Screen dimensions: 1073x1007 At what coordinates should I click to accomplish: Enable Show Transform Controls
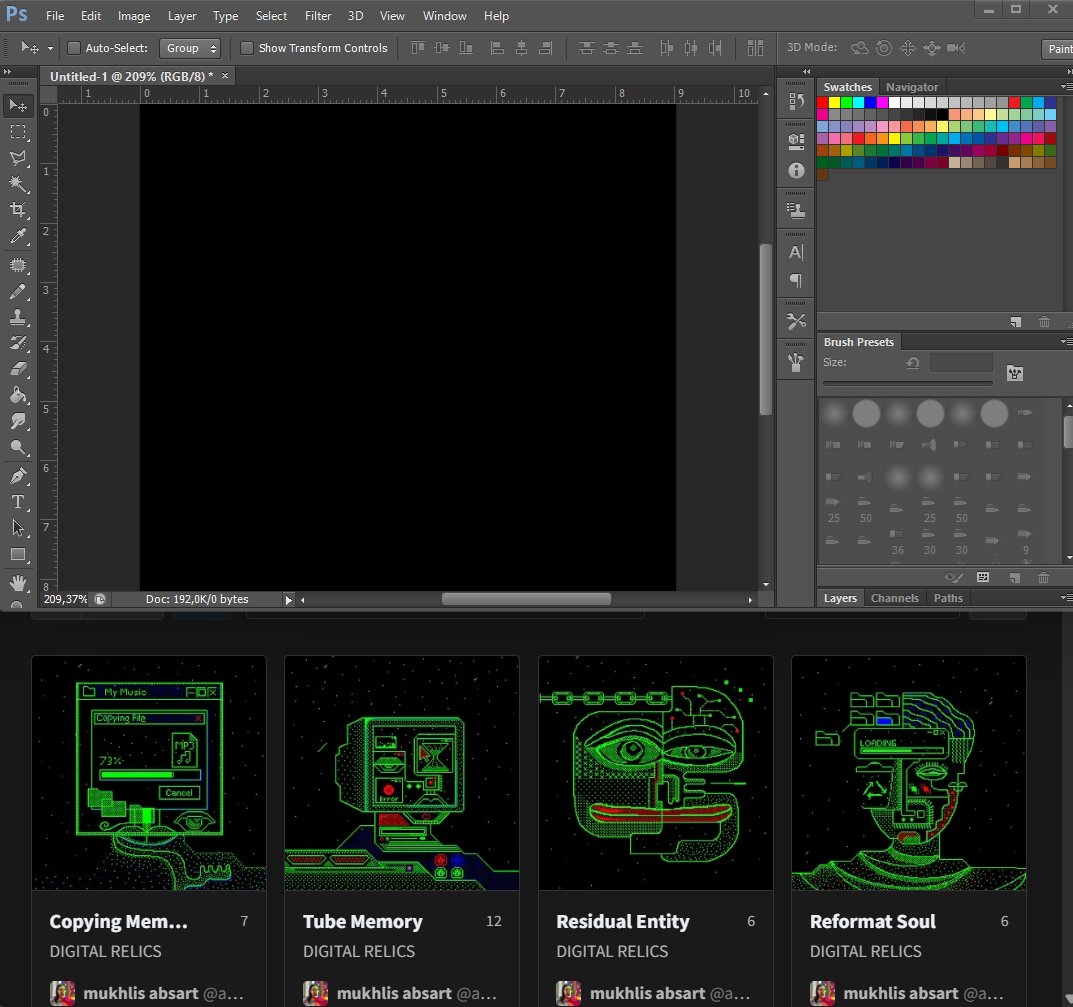click(x=246, y=47)
